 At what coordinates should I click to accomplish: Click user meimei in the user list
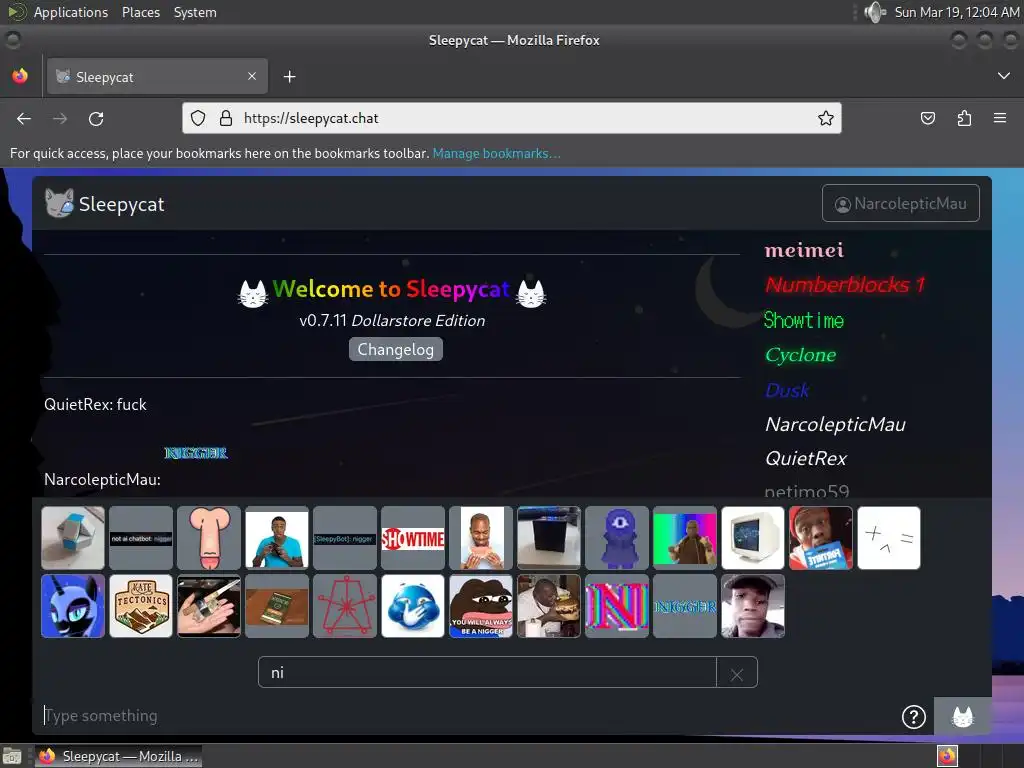click(805, 250)
